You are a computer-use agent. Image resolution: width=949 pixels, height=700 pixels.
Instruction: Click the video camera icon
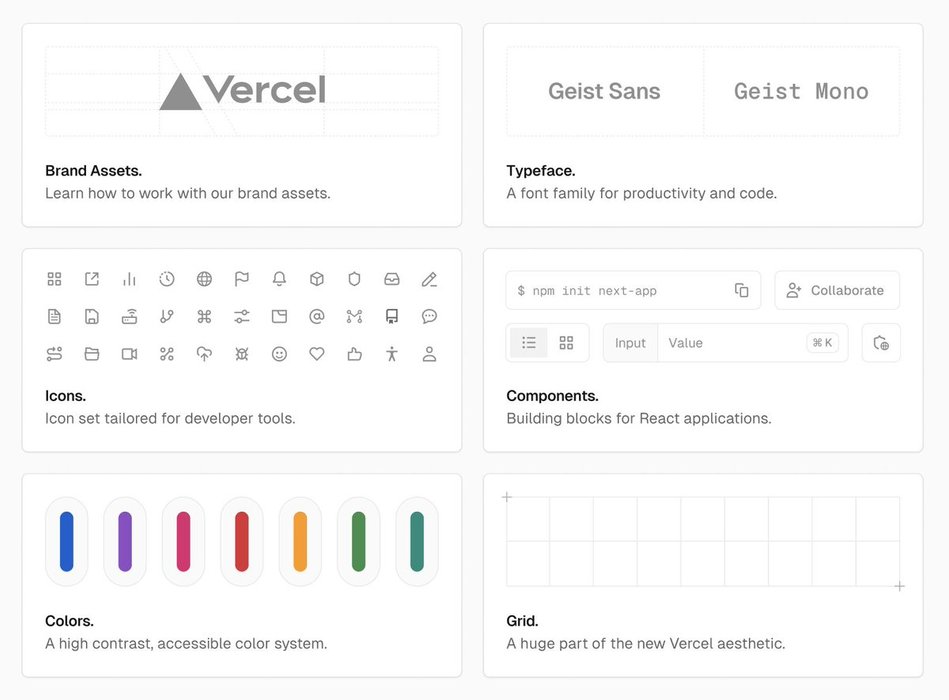(129, 354)
